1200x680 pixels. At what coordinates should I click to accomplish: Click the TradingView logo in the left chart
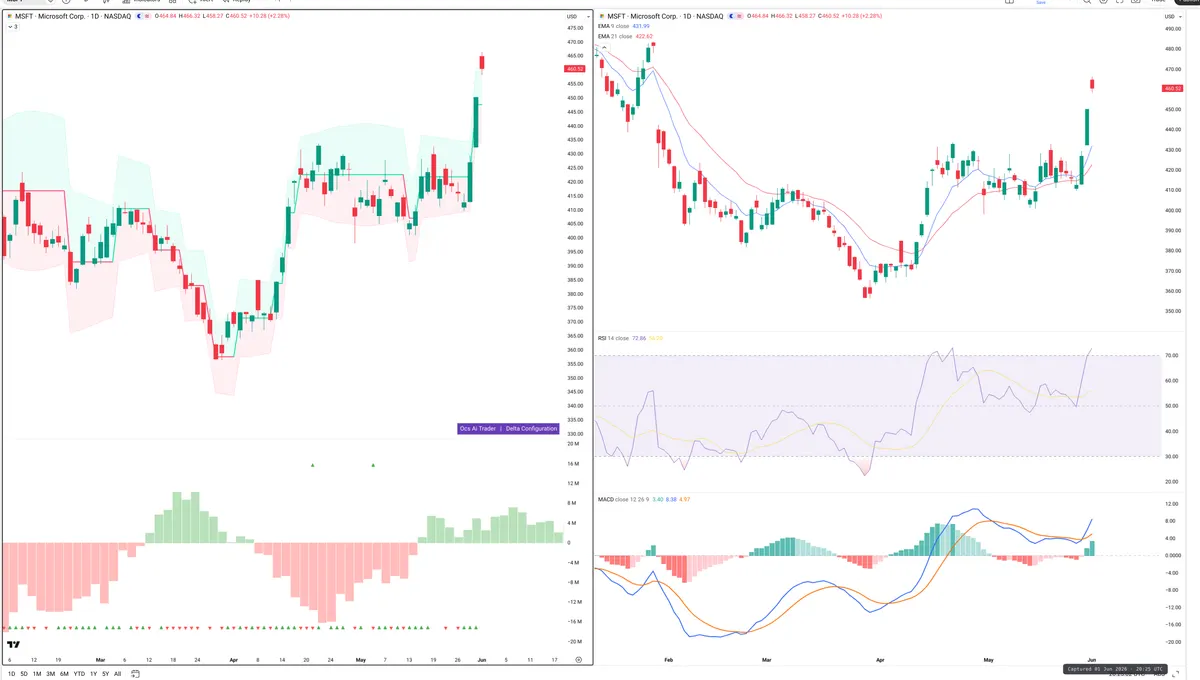coord(14,645)
